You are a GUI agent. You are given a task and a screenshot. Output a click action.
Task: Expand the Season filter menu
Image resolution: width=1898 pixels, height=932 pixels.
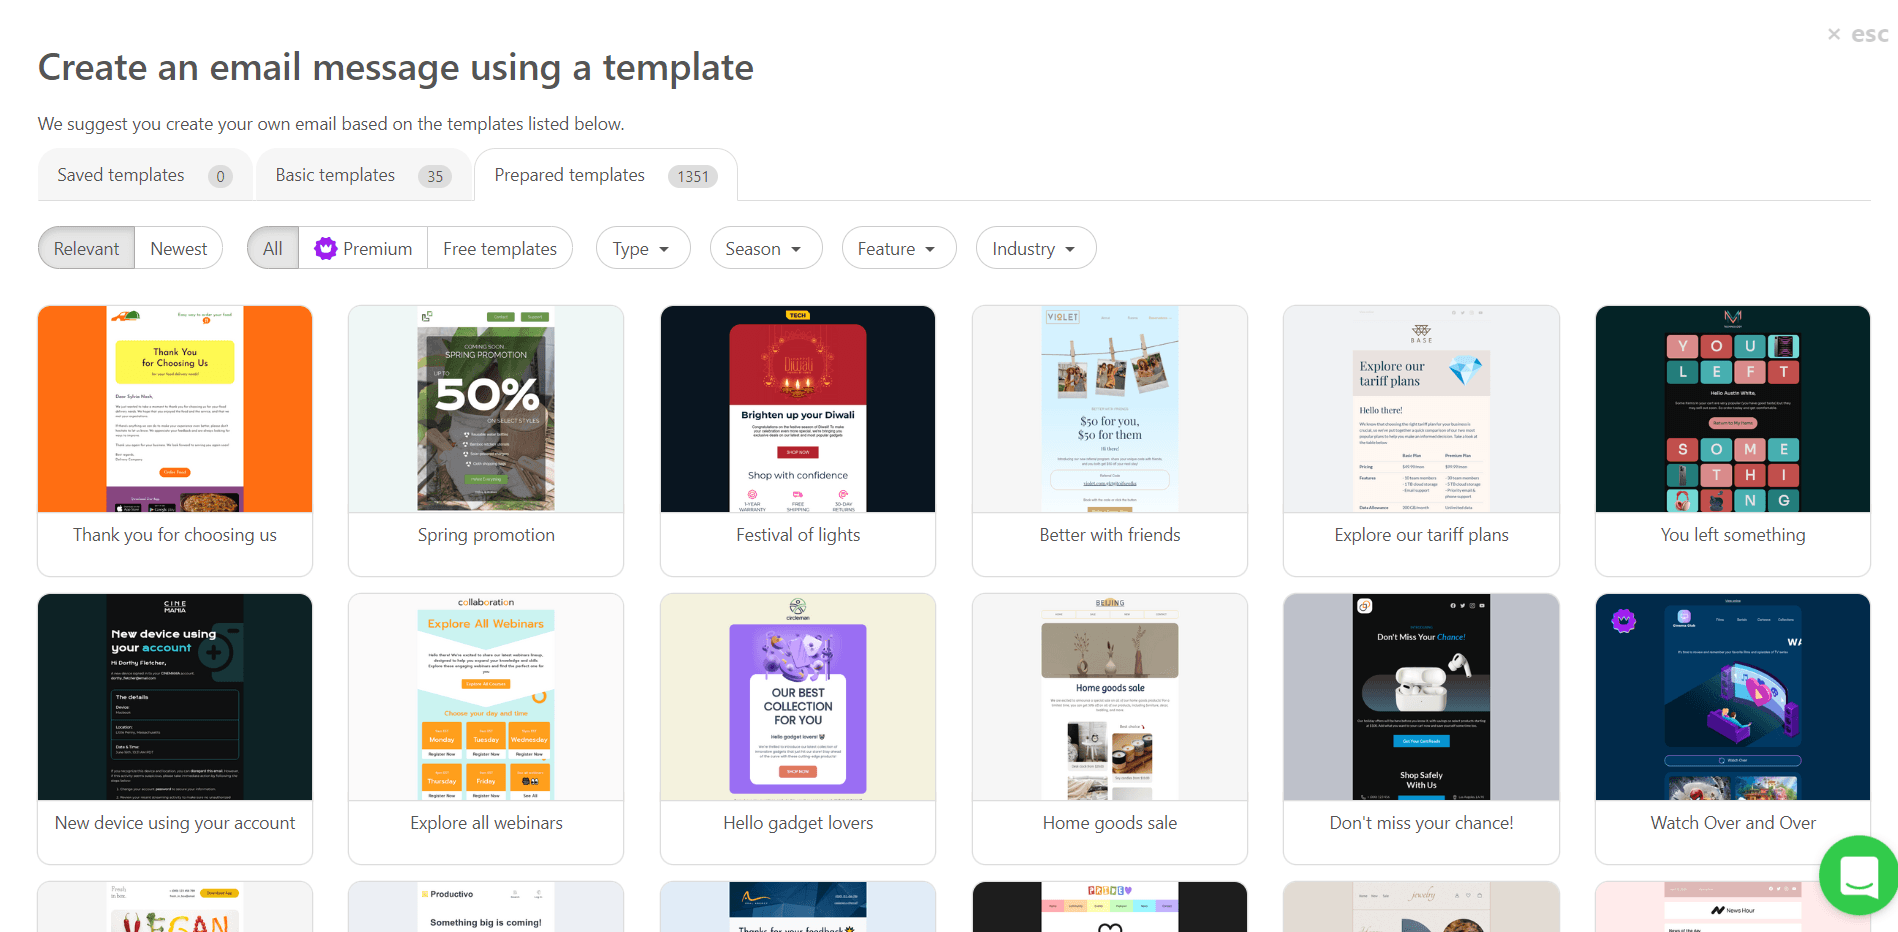tap(765, 248)
